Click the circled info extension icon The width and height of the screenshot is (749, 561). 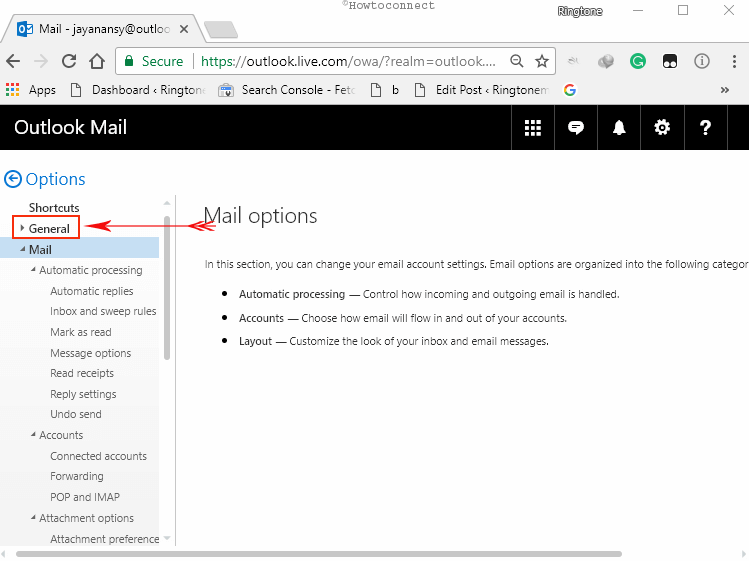tap(702, 61)
